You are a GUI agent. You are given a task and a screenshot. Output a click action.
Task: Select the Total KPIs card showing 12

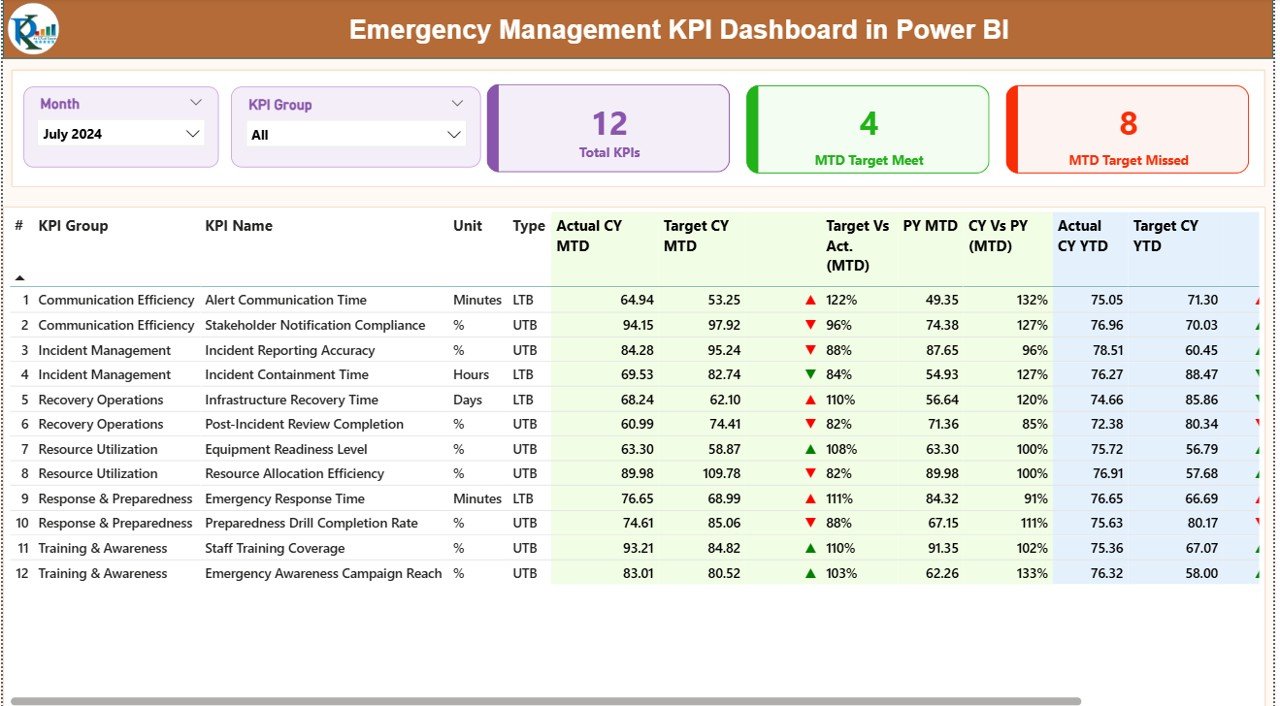[x=608, y=128]
